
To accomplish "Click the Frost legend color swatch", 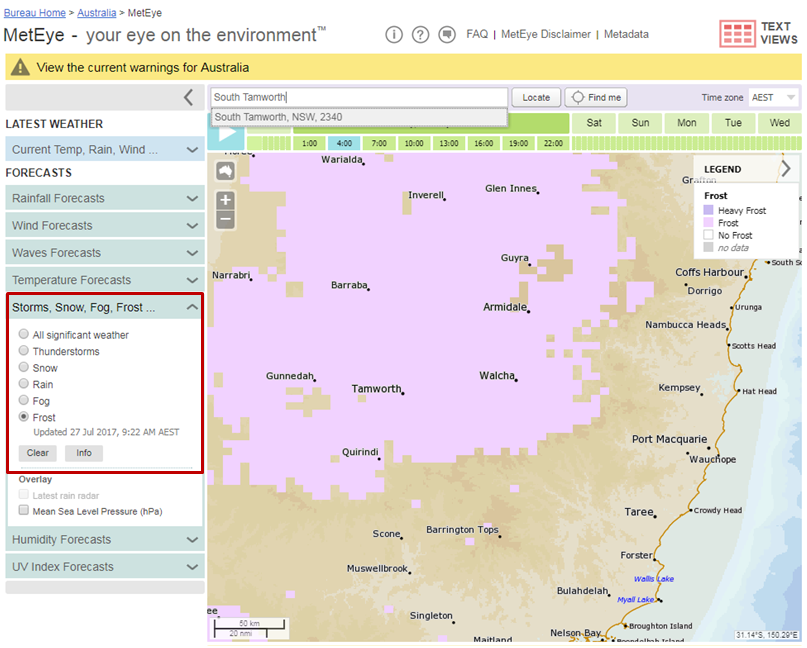I will 708,222.
